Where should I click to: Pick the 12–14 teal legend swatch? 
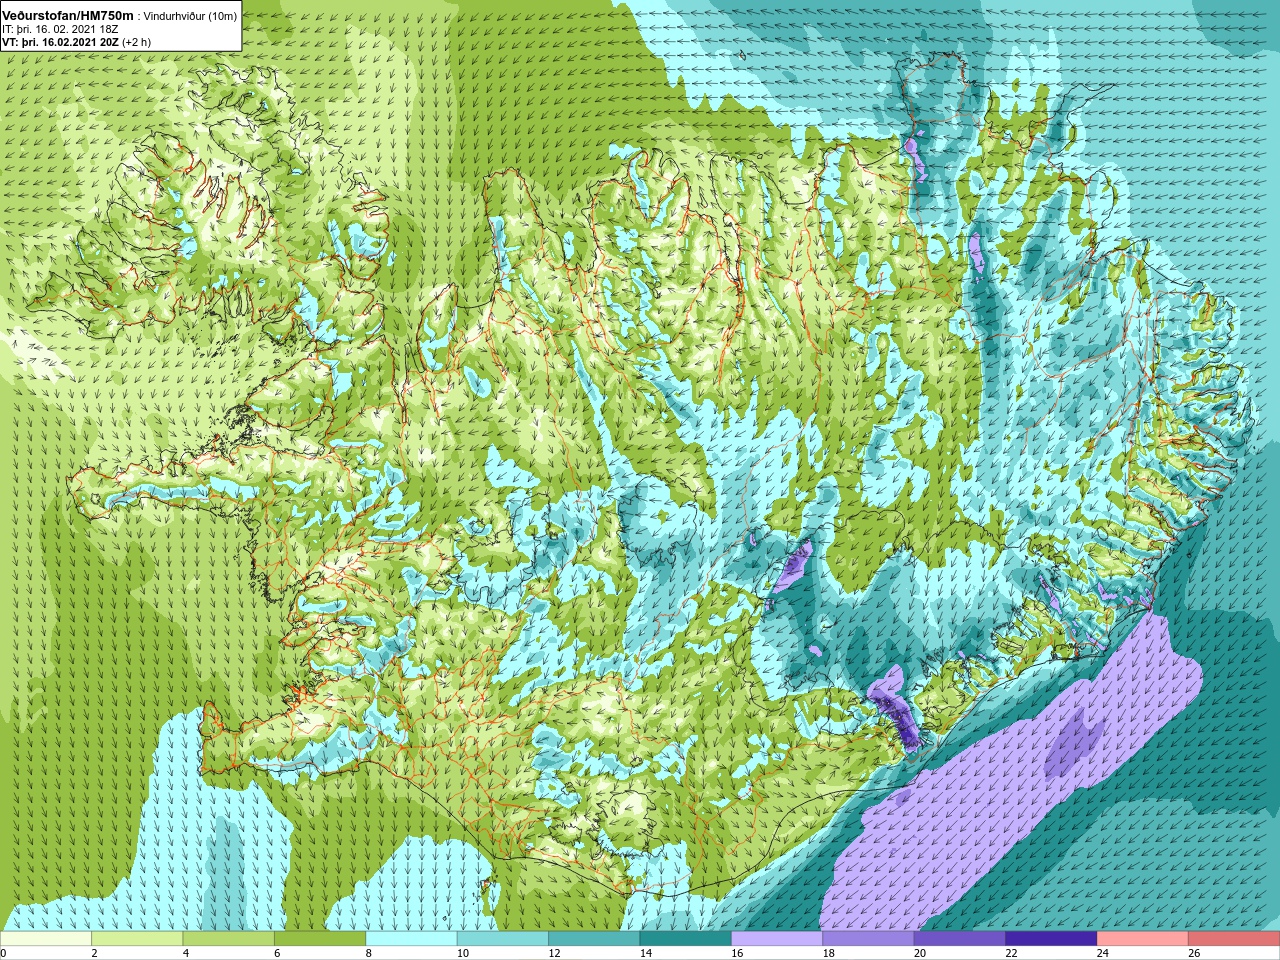594,939
